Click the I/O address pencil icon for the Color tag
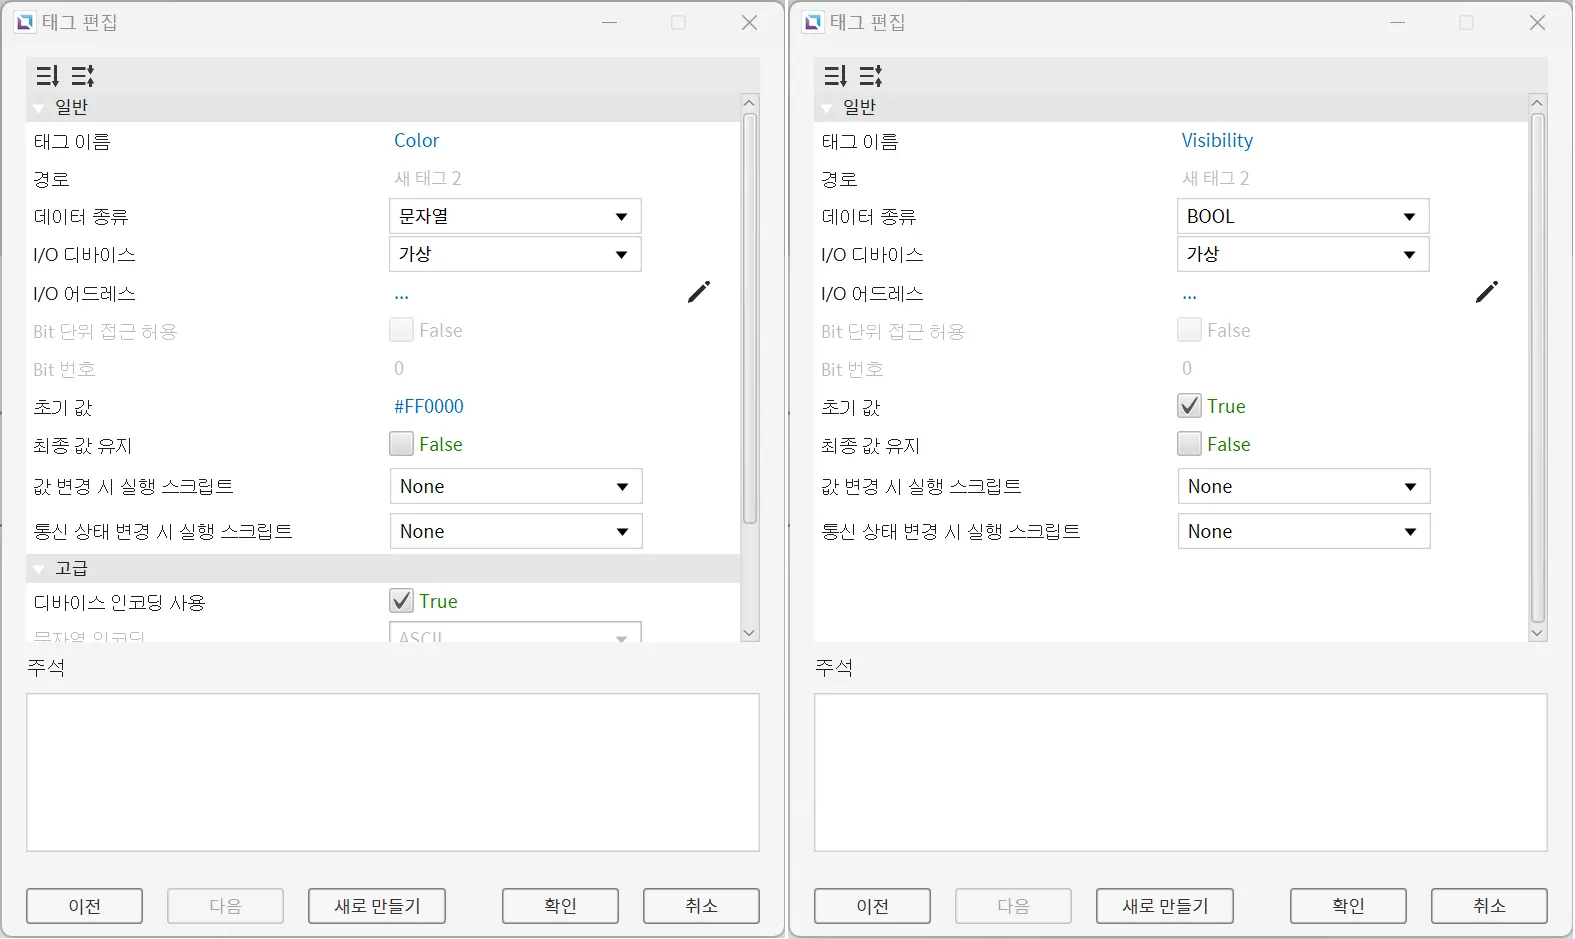This screenshot has width=1575, height=939. tap(698, 292)
